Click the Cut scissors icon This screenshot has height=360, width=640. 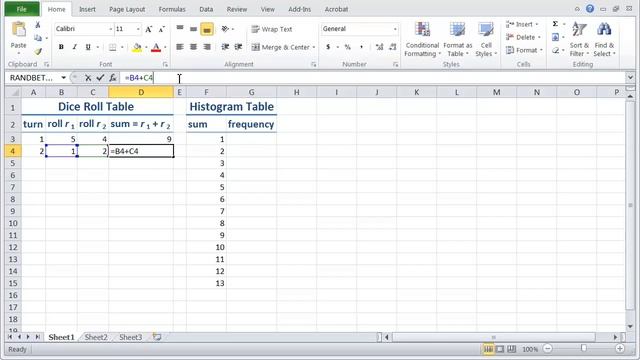click(38, 25)
